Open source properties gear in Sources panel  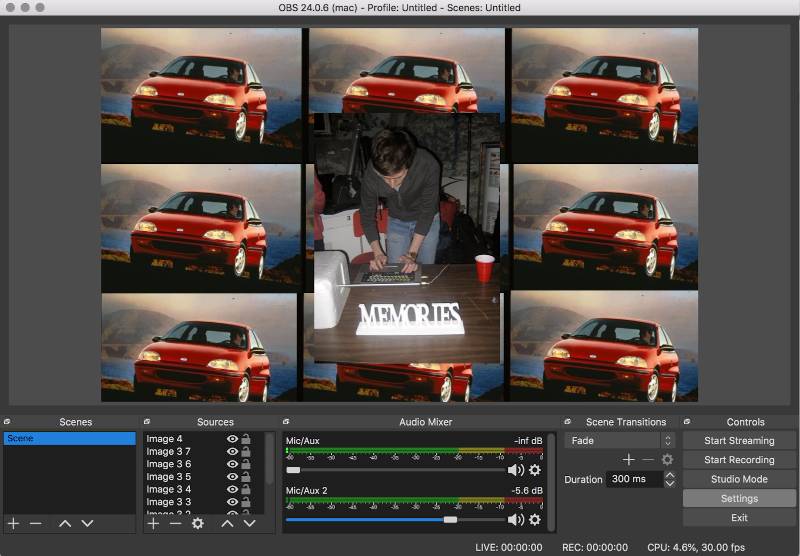[197, 523]
